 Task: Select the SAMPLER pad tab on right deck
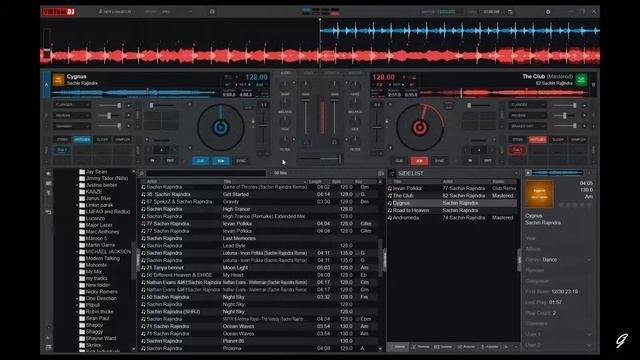click(578, 140)
